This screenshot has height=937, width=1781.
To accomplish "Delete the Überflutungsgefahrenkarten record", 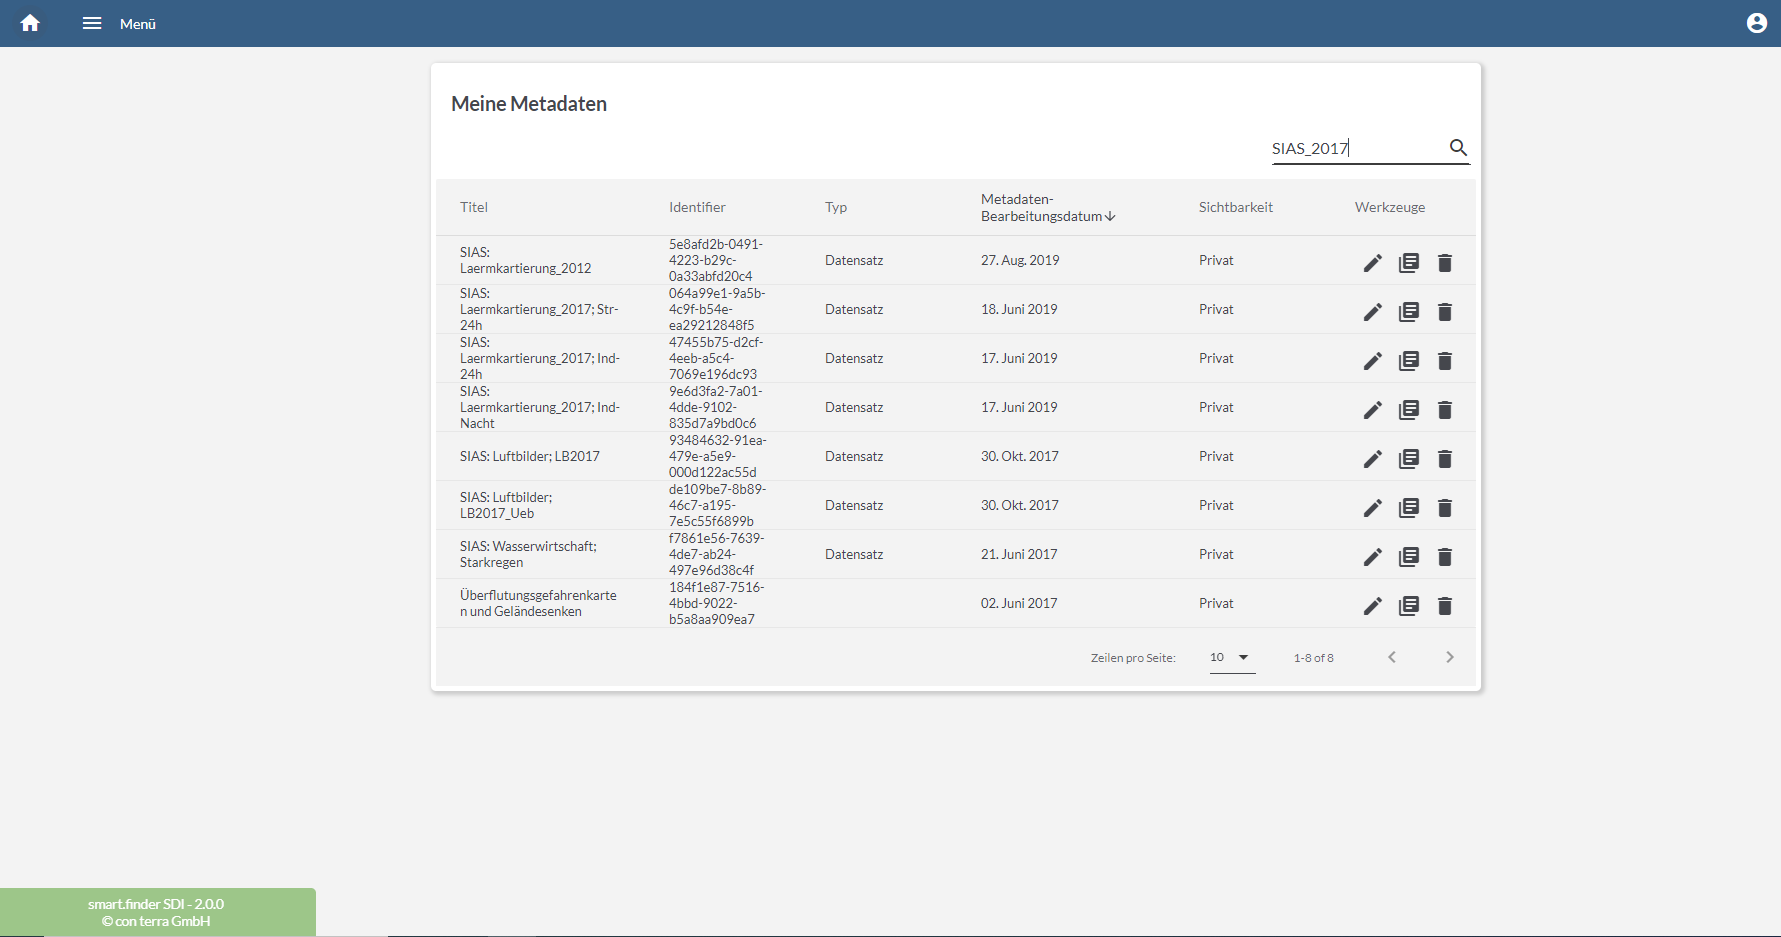I will click(1445, 606).
